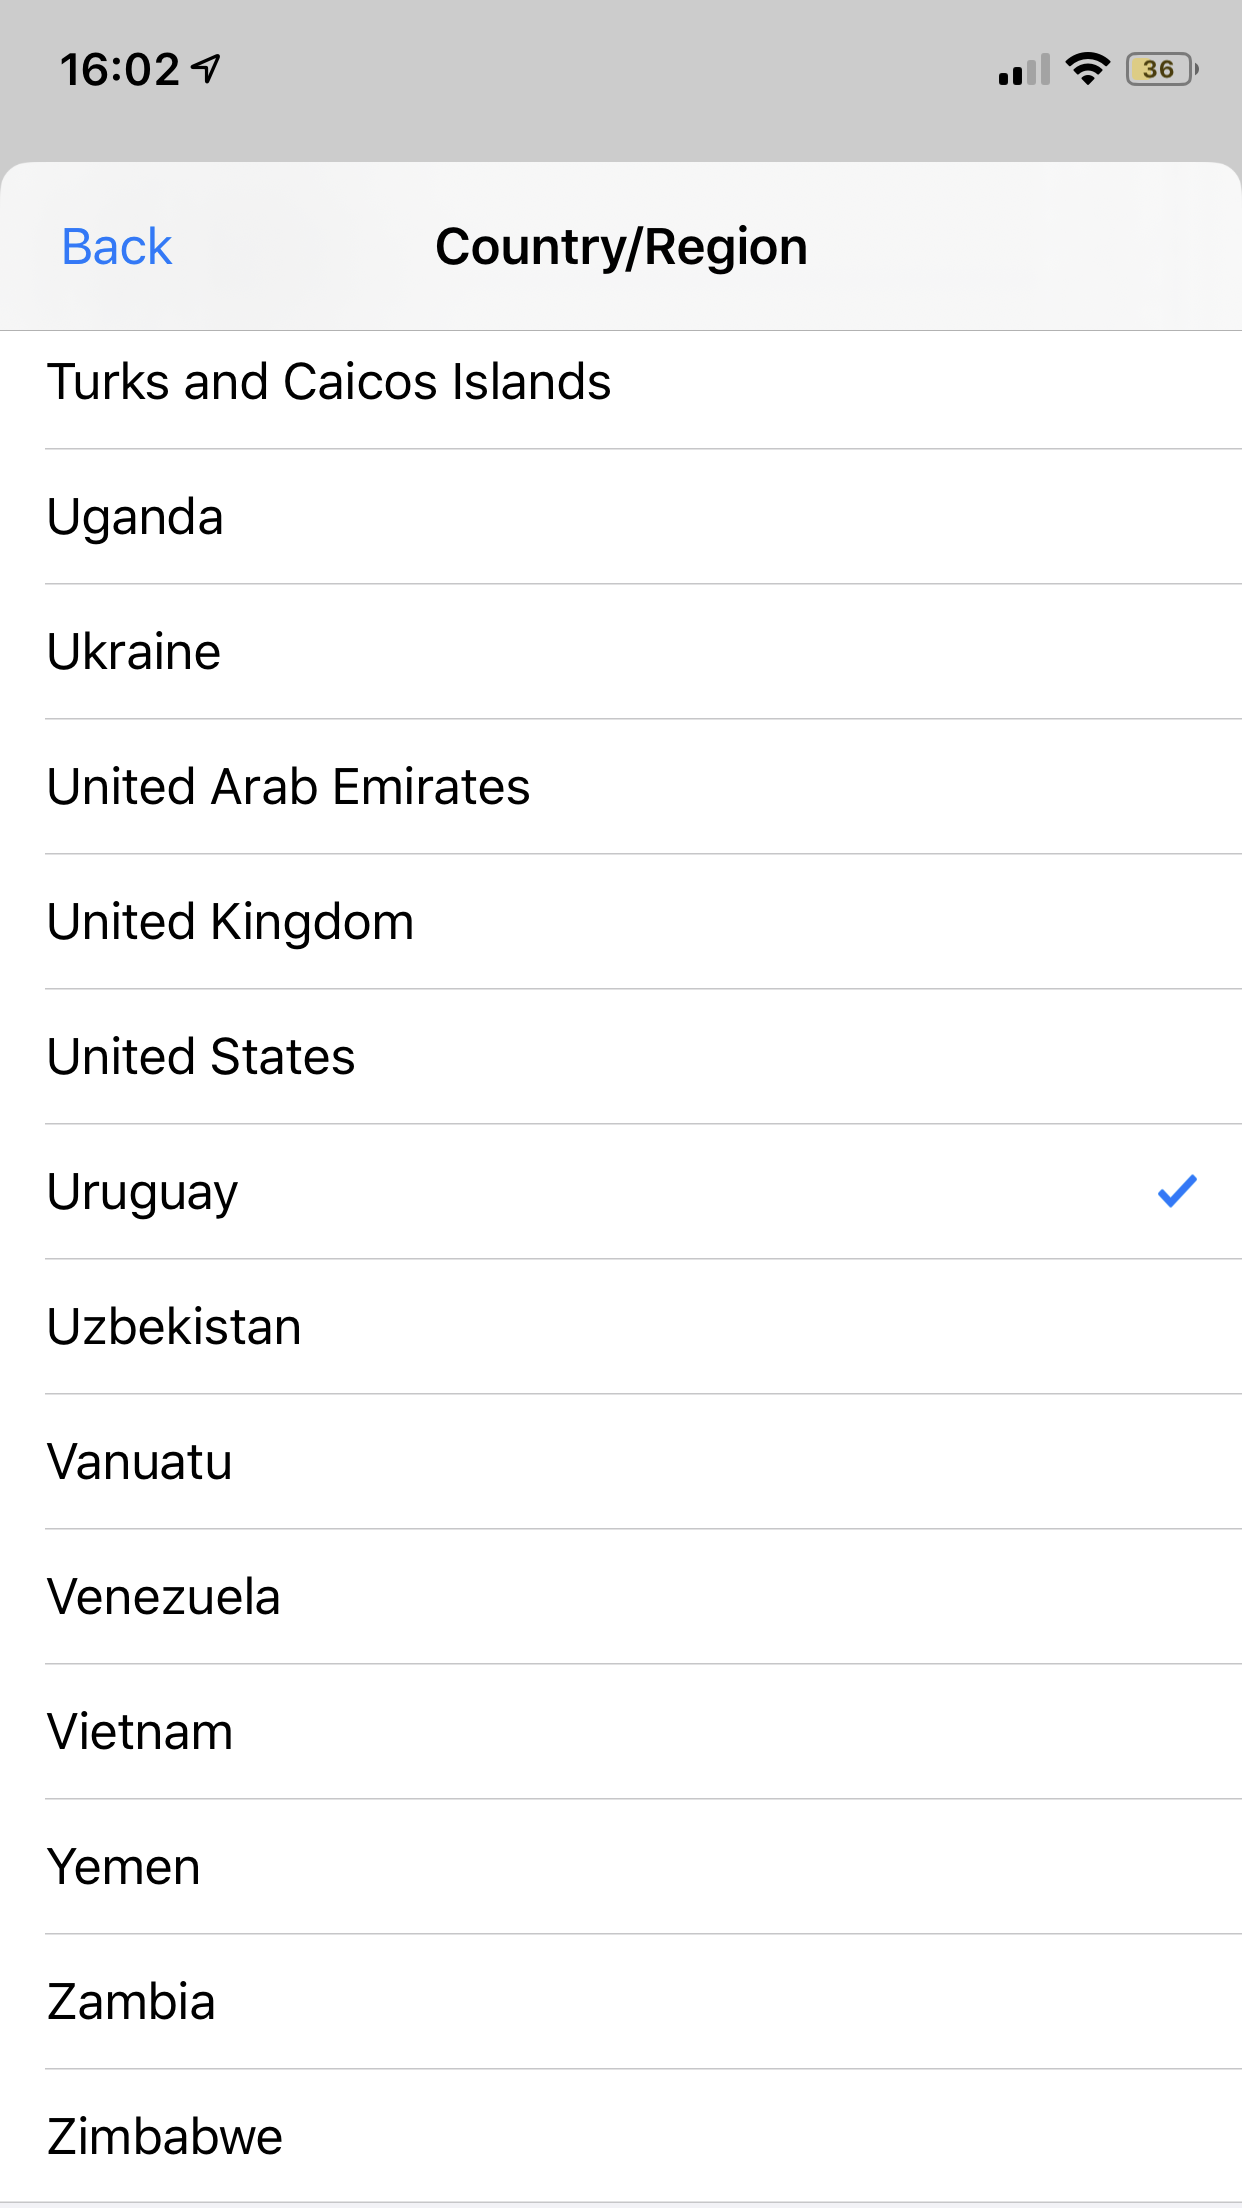Tap the location arrow beside the time
Viewport: 1242px width, 2208px height.
(x=207, y=69)
